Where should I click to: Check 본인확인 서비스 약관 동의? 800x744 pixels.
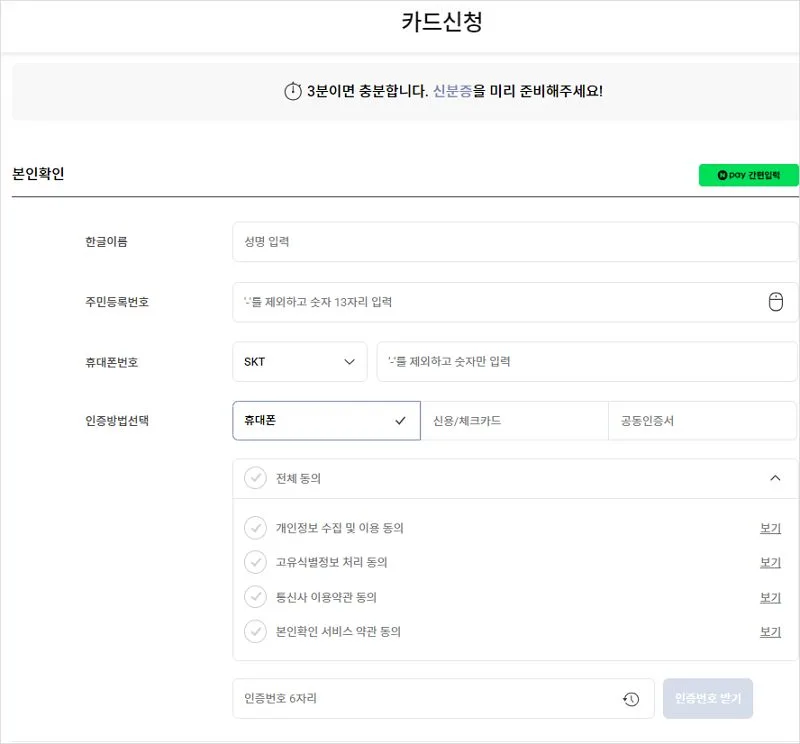256,632
